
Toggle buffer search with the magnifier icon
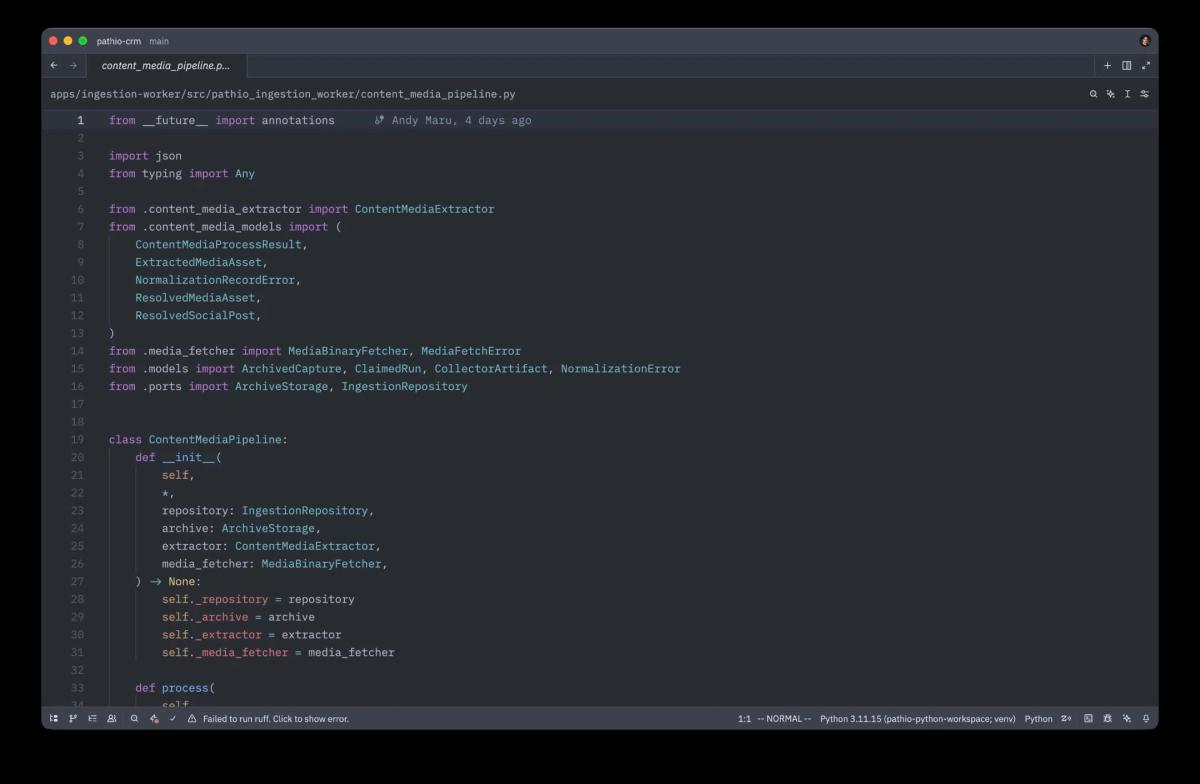click(x=1092, y=93)
